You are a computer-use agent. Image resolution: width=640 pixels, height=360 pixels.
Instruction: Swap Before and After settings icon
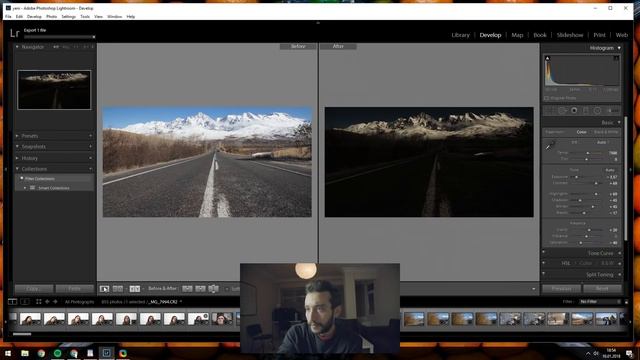click(213, 289)
